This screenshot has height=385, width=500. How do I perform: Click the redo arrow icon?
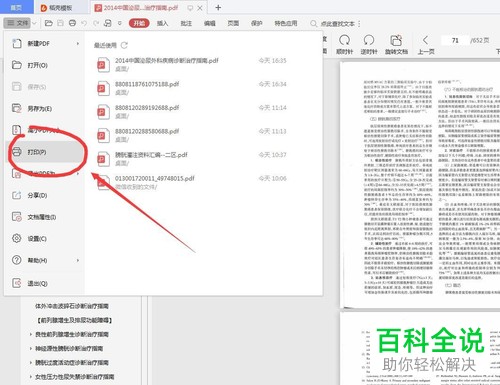click(96, 23)
